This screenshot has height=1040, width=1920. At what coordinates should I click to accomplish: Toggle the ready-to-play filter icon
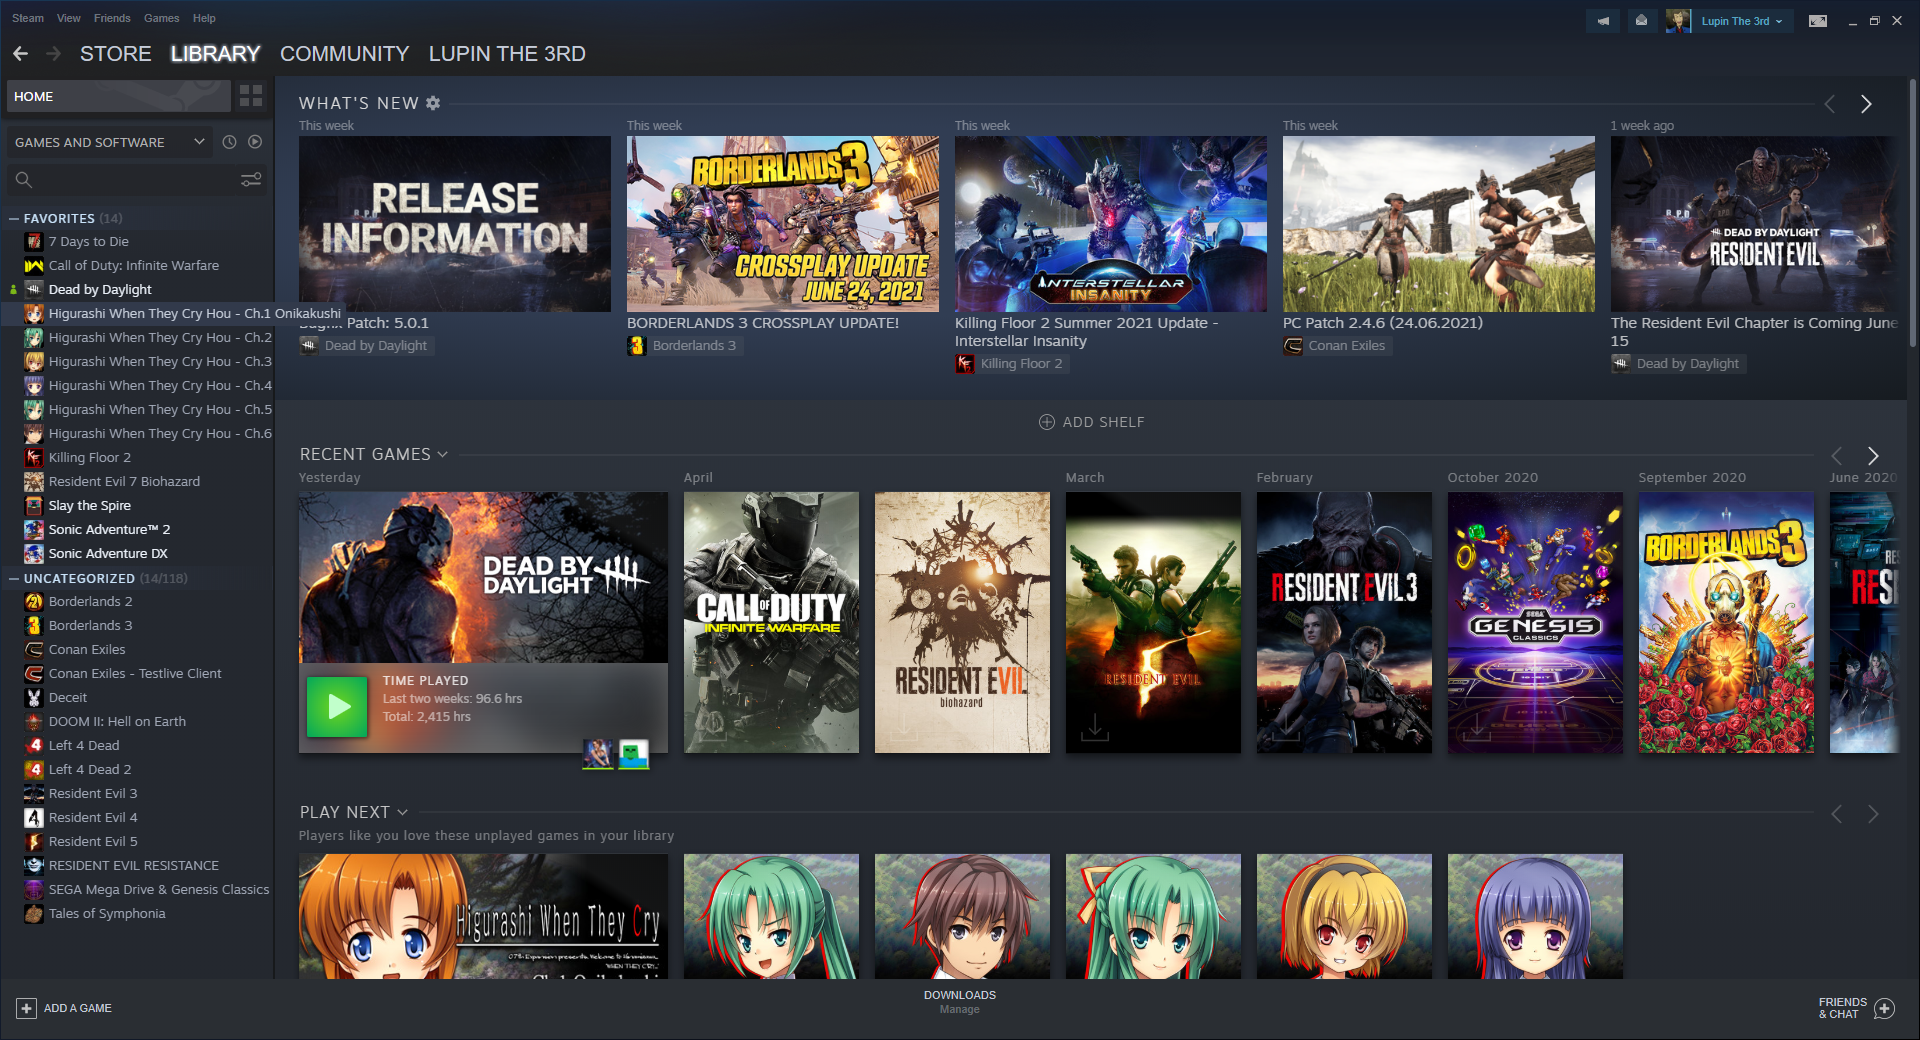point(255,142)
